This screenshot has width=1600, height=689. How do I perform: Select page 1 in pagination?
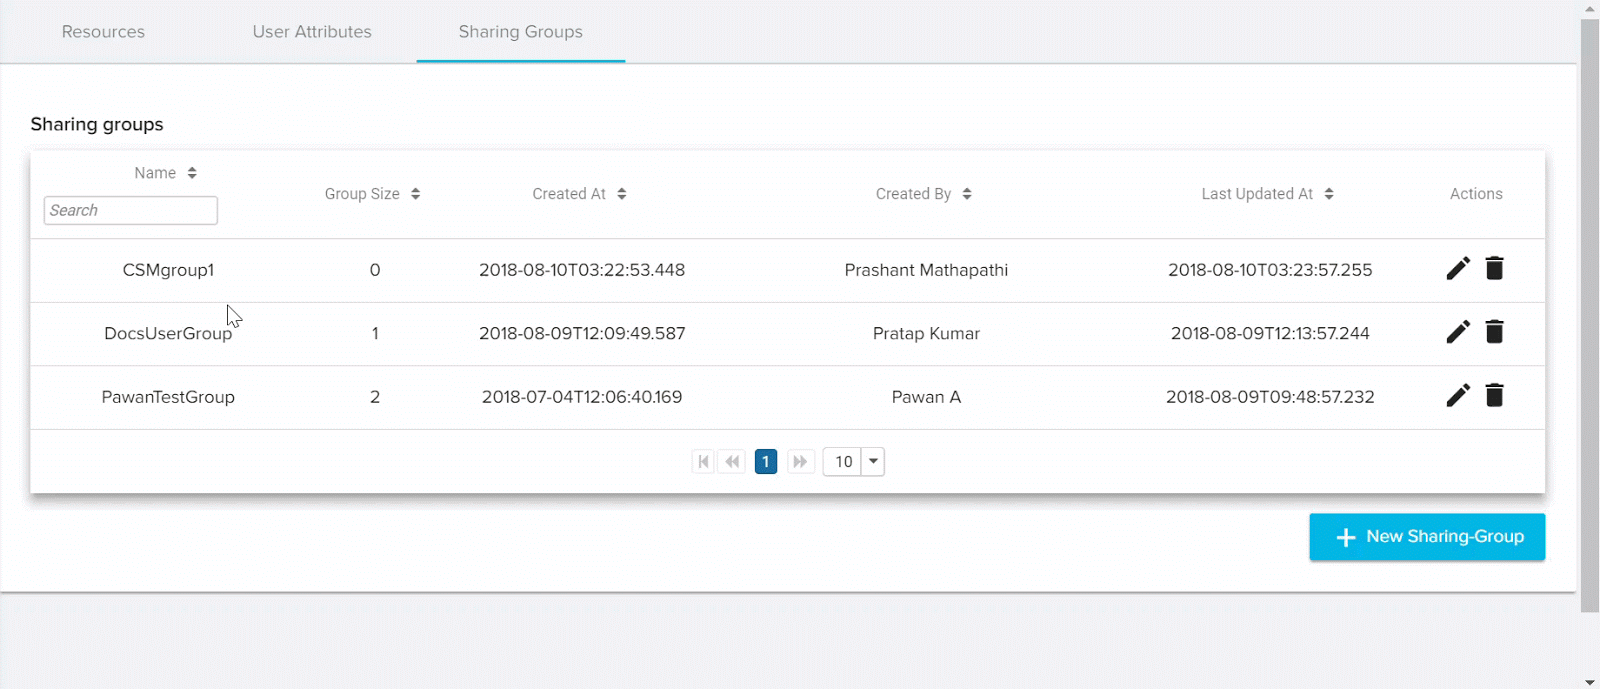[x=766, y=461]
